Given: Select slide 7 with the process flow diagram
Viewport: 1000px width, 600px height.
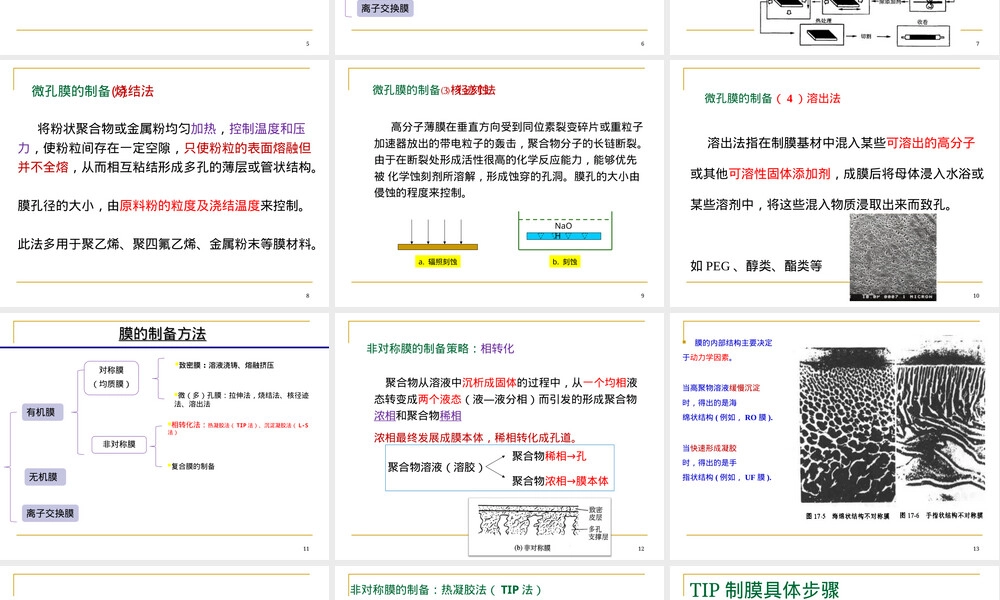Looking at the screenshot, I should click(x=834, y=27).
